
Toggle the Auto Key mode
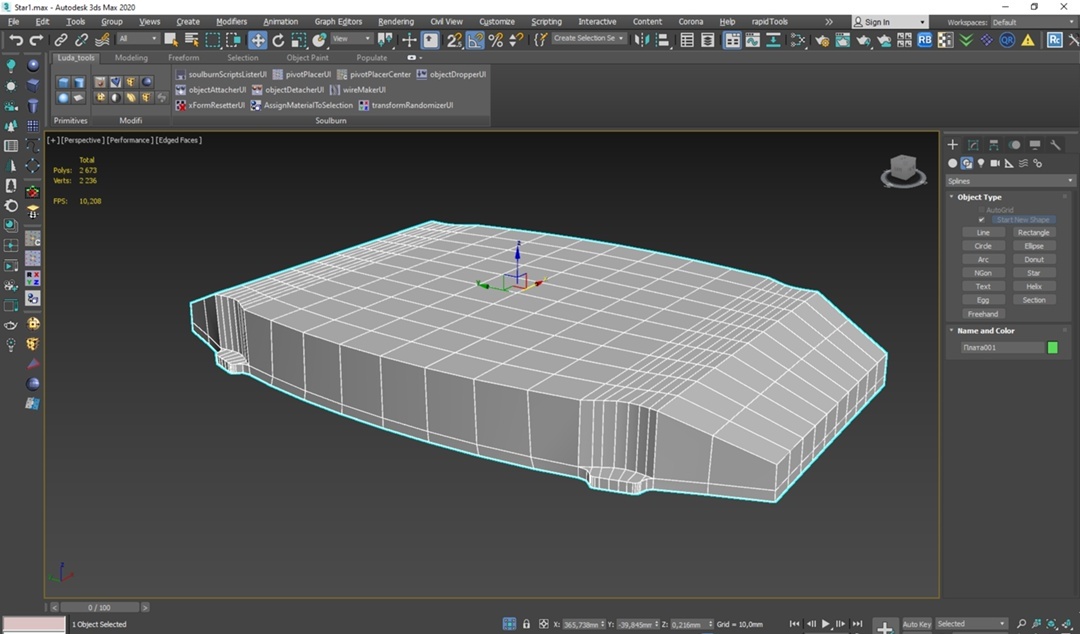(x=916, y=624)
